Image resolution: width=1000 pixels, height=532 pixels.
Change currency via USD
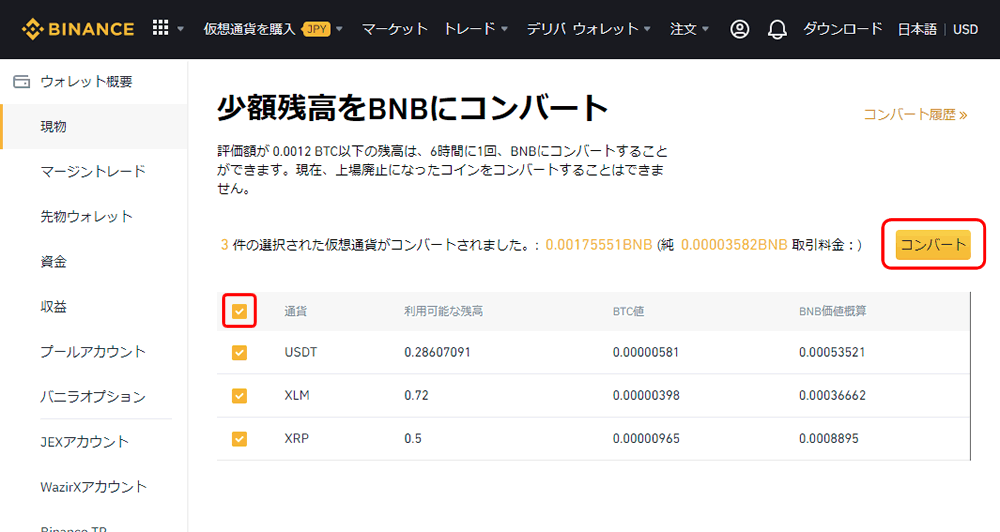click(x=966, y=29)
